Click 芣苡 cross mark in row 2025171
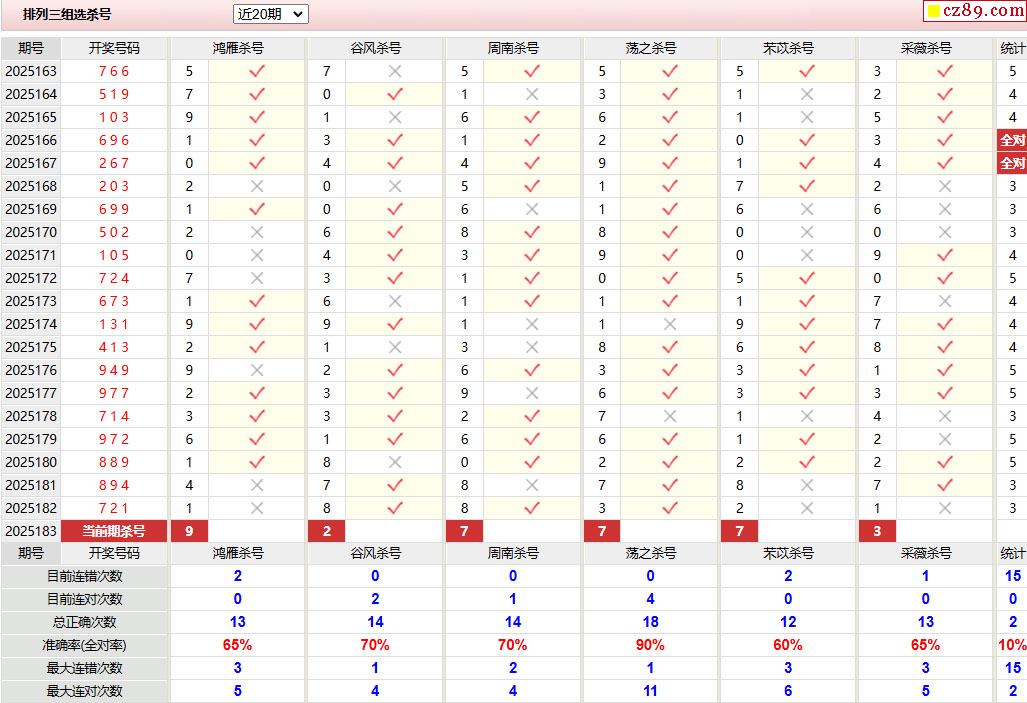This screenshot has height=703, width=1027. (x=807, y=255)
